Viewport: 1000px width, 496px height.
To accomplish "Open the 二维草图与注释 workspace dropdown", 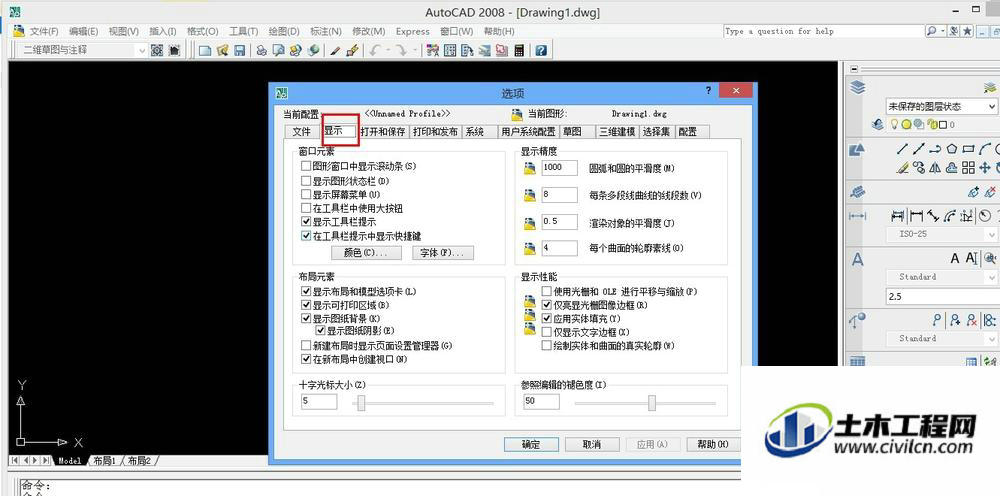I will [84, 50].
